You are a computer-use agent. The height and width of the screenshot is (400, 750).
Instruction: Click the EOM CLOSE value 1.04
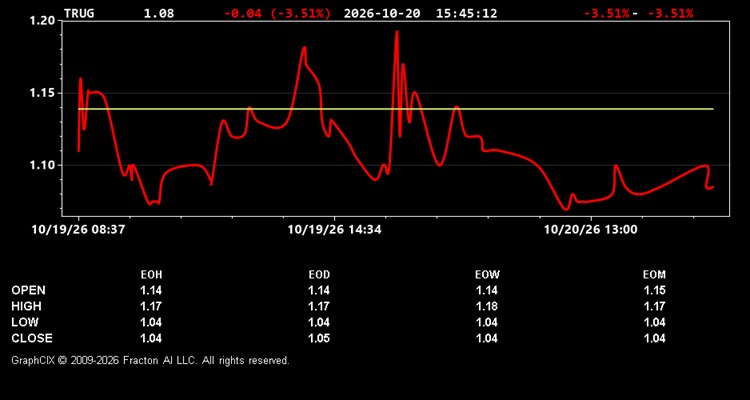click(654, 338)
